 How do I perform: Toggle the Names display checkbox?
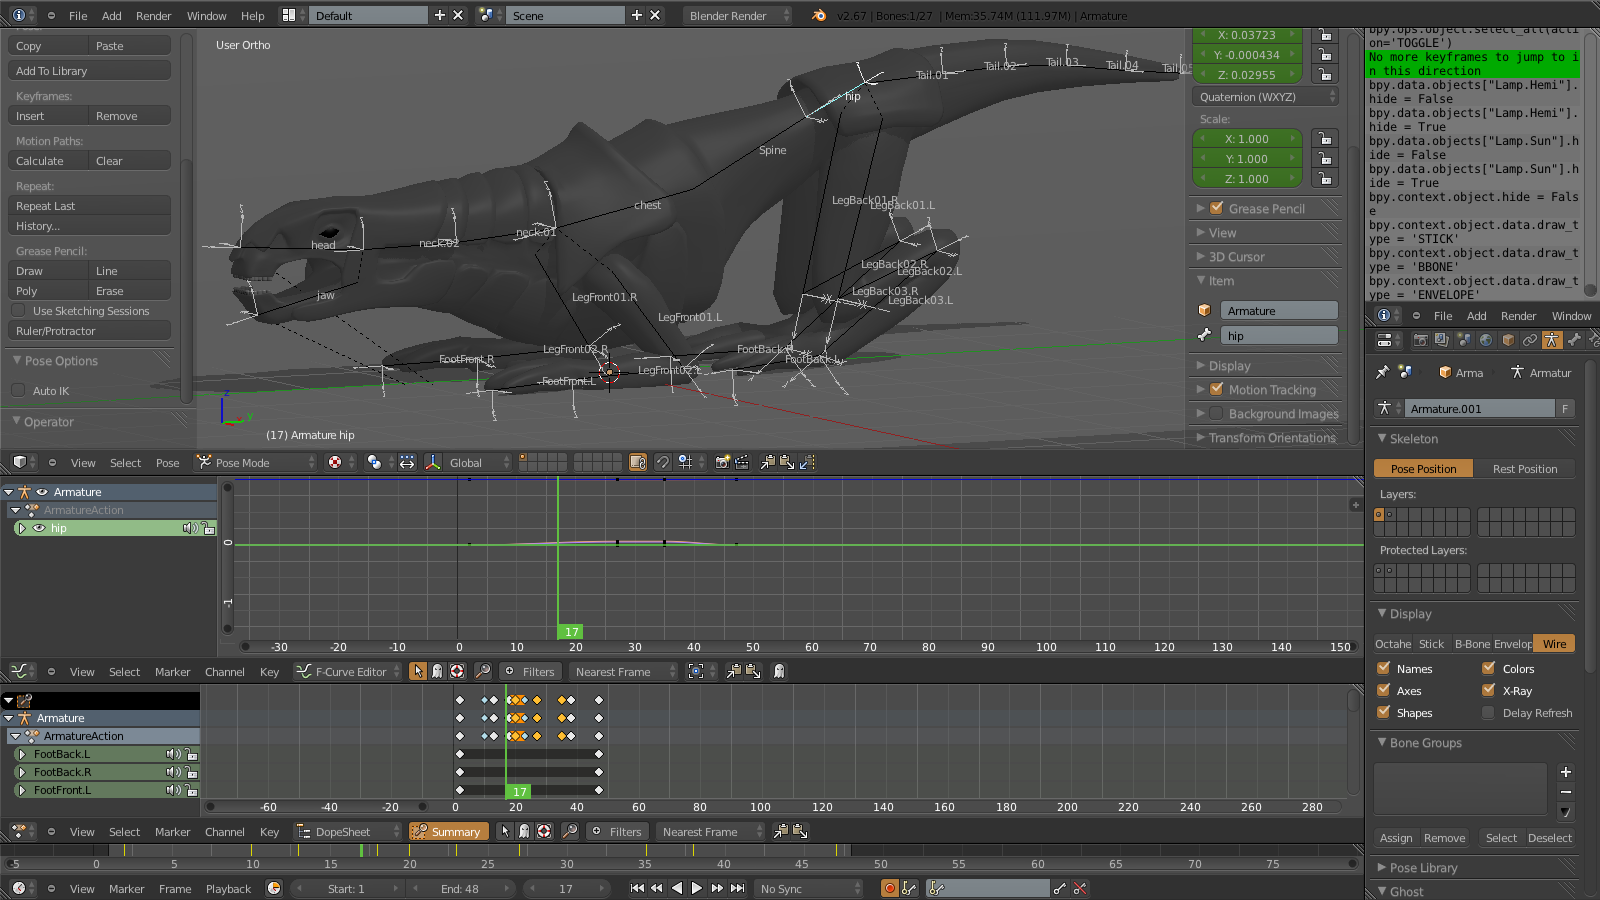(x=1384, y=668)
